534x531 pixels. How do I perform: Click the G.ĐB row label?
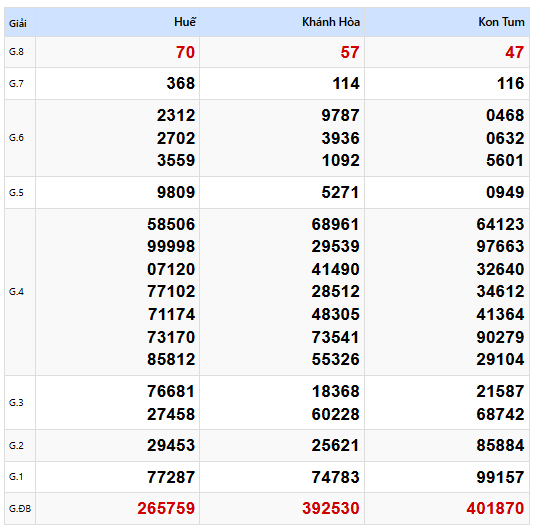click(20, 509)
